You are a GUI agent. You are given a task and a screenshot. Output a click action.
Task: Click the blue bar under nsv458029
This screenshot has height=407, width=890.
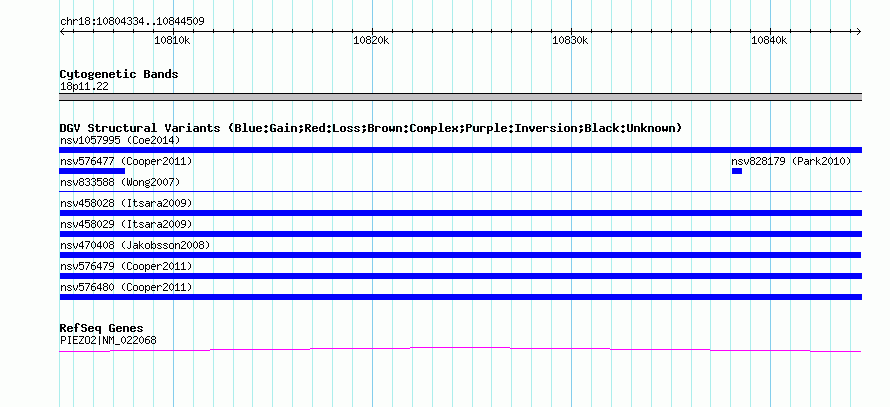coord(460,234)
